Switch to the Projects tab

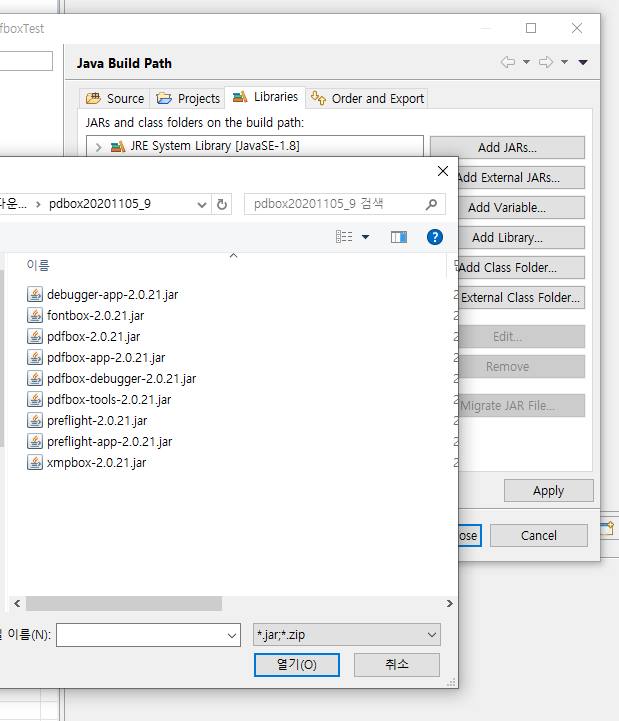pos(187,98)
